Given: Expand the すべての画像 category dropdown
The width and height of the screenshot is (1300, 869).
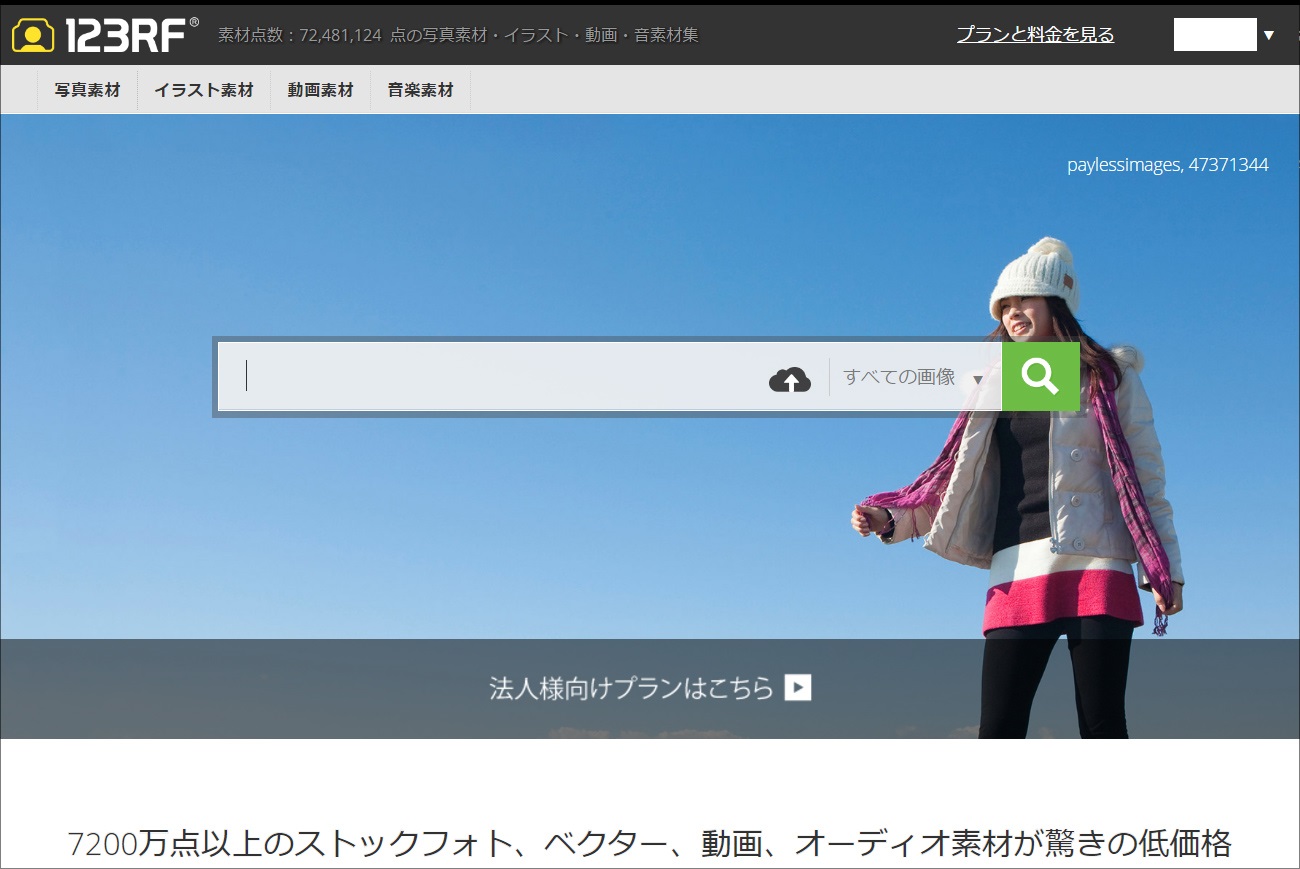Looking at the screenshot, I should point(914,377).
